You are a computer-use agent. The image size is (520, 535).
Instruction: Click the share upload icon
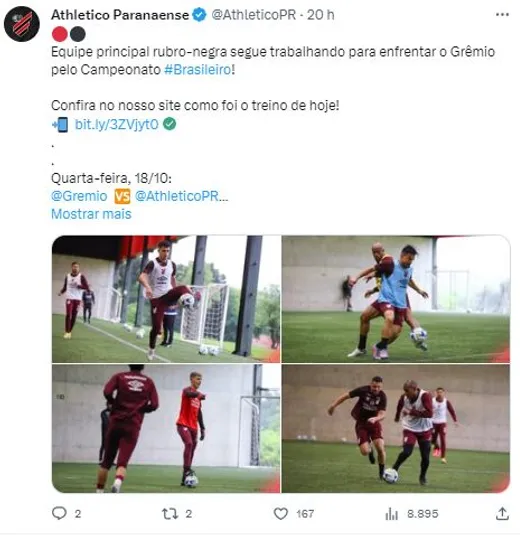coord(502,513)
